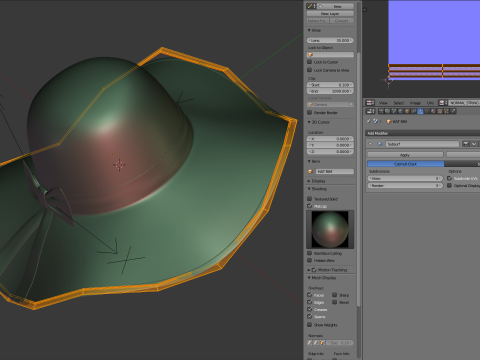
Task: Enable Show Weights checkbox
Action: tap(309, 325)
